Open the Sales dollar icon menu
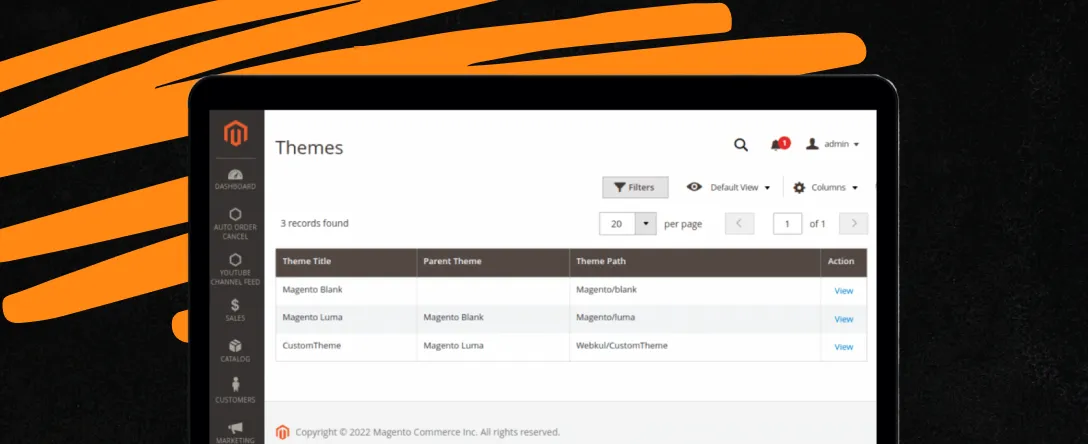 click(x=235, y=310)
